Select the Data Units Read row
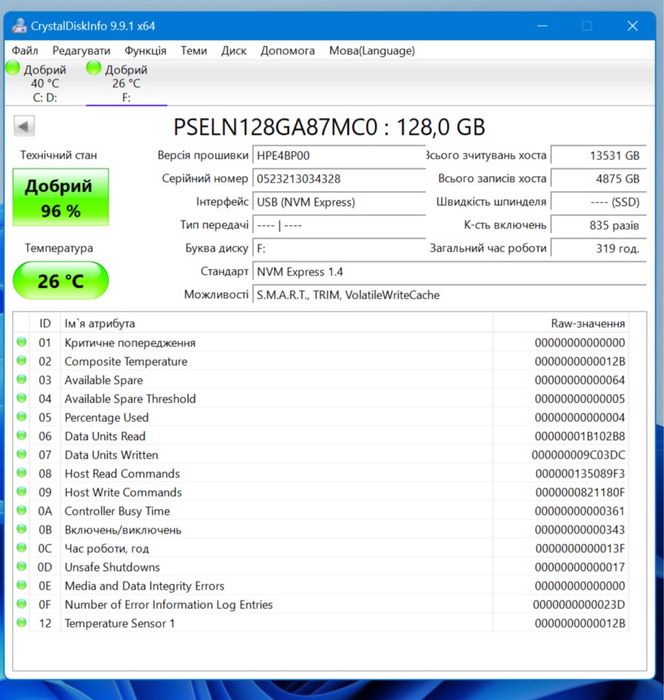664x700 pixels. [x=321, y=436]
